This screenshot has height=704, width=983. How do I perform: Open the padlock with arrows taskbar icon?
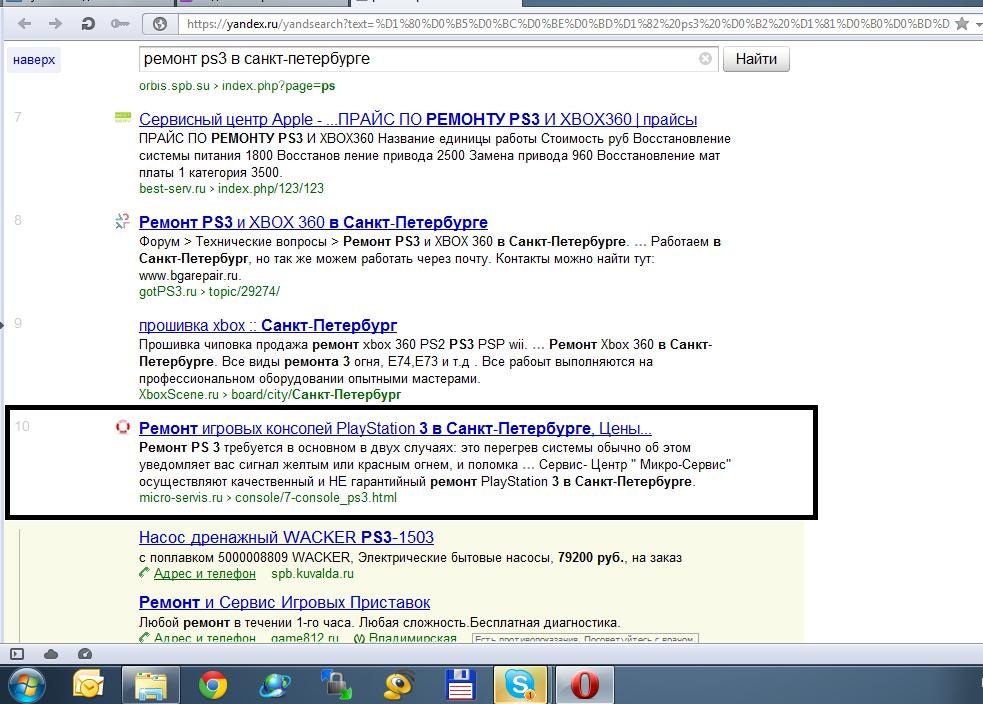336,685
